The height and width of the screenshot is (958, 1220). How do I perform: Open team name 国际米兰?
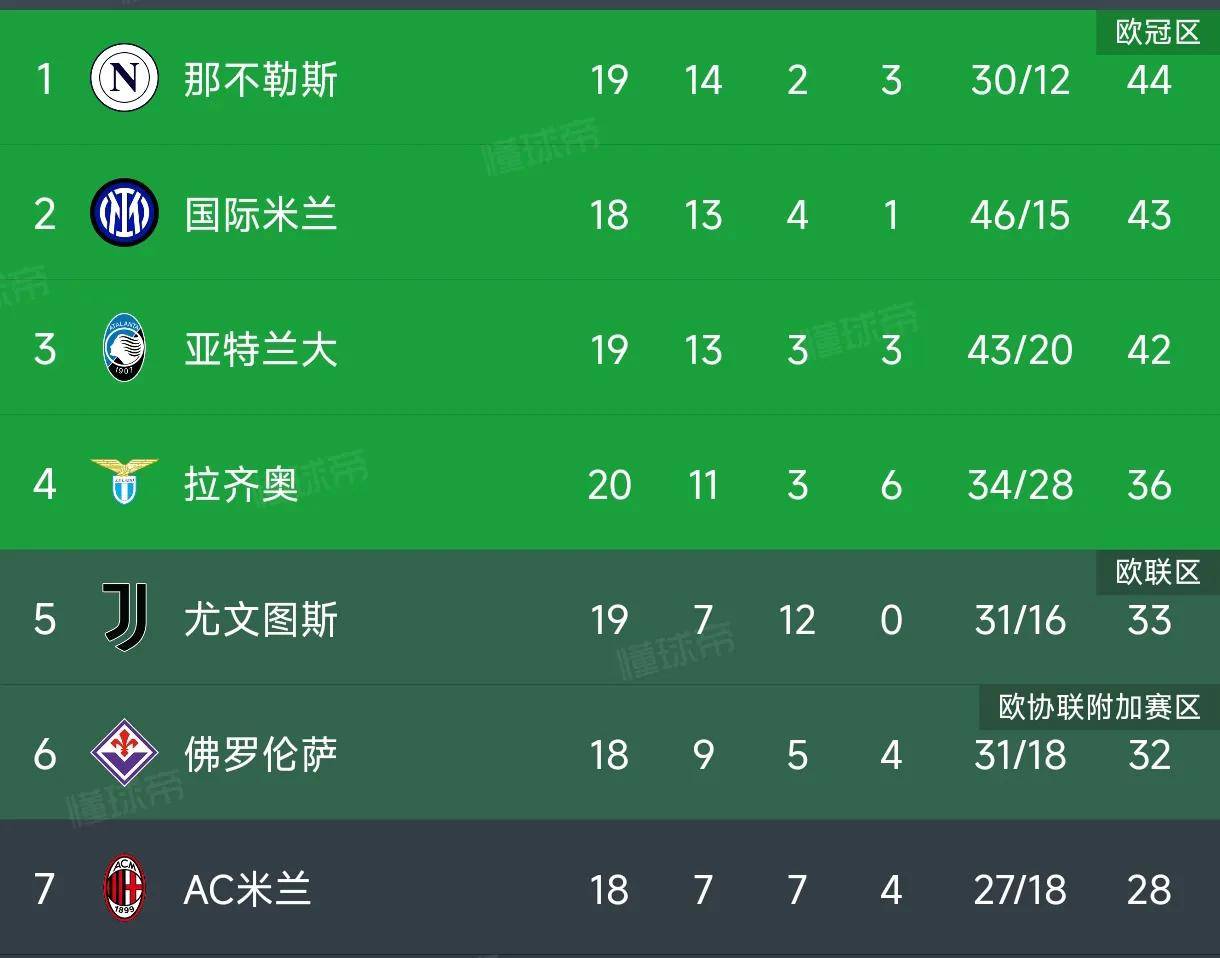261,215
